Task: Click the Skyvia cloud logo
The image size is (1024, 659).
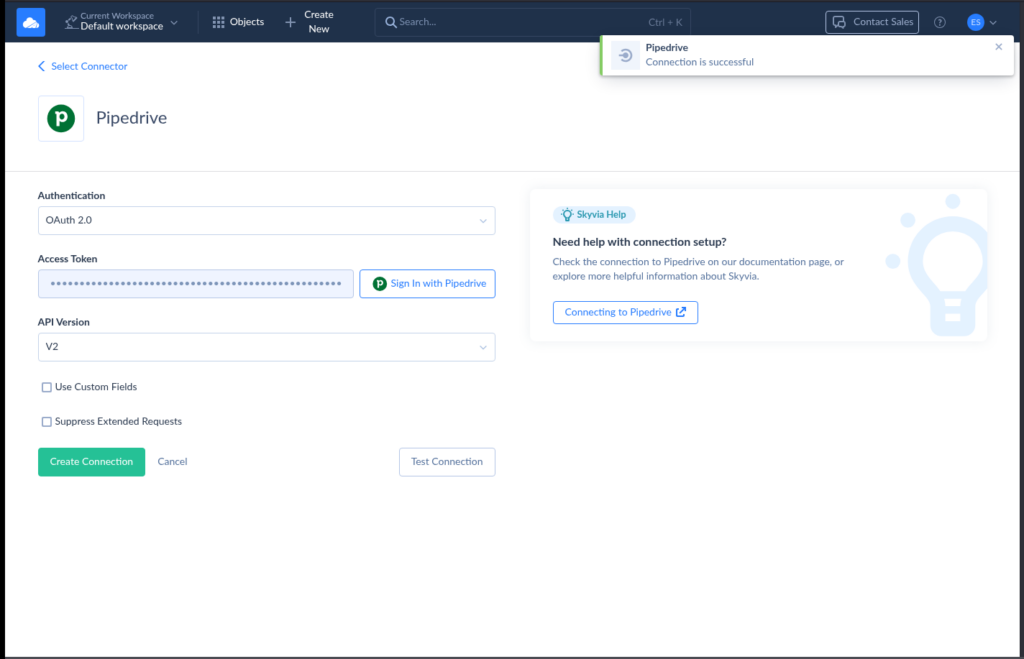Action: pyautogui.click(x=31, y=22)
